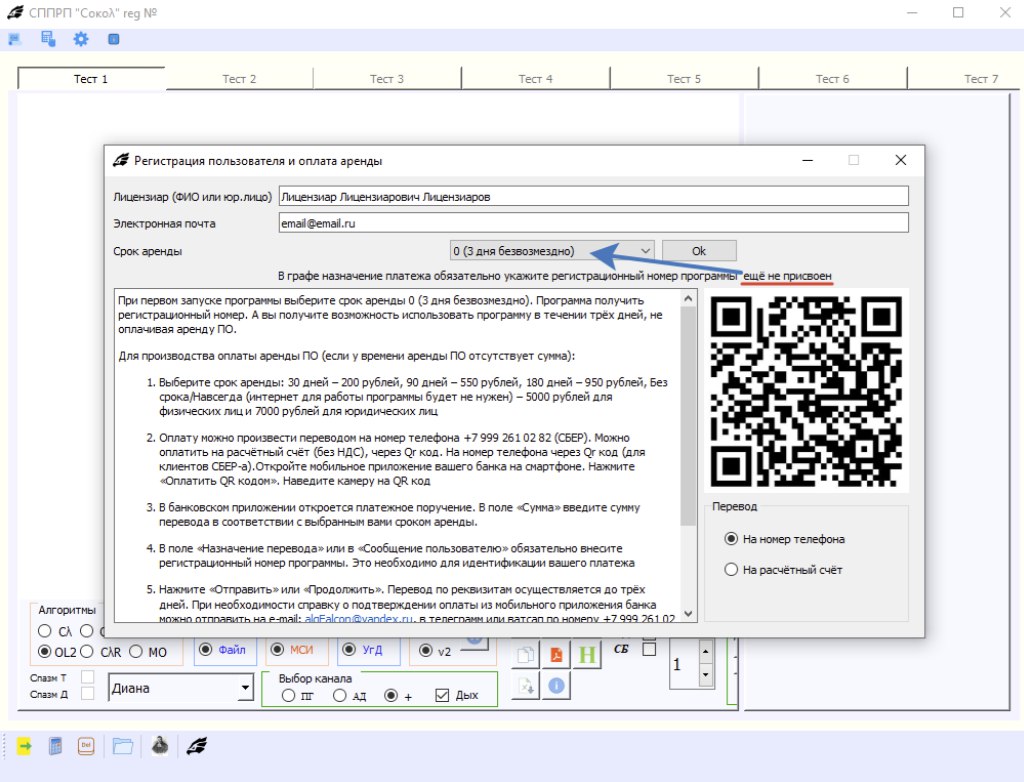Increase the value in the number spinner
This screenshot has height=782, width=1024.
(x=705, y=651)
